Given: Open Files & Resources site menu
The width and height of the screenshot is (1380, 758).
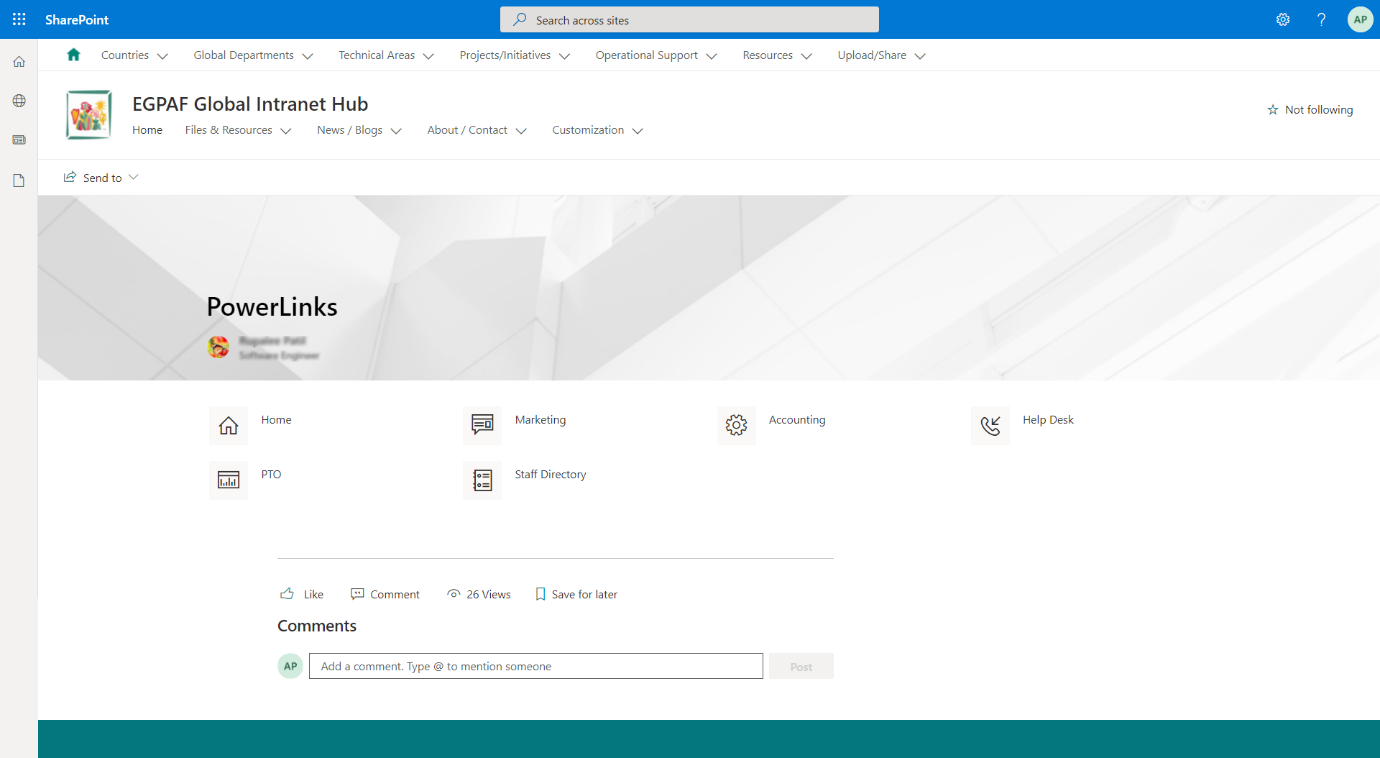Looking at the screenshot, I should [228, 130].
